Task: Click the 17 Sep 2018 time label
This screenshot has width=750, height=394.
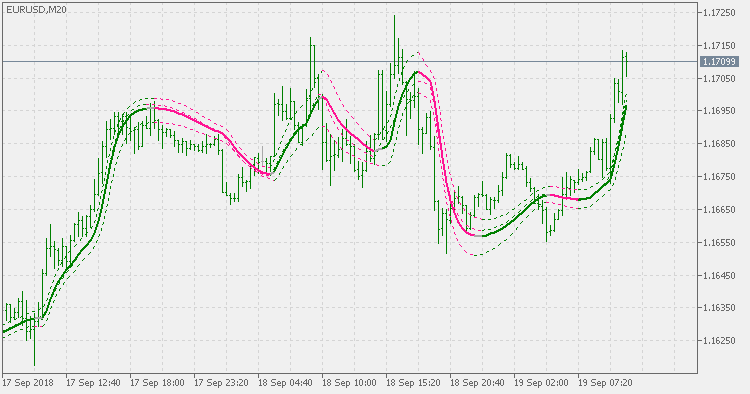Action: 28,383
